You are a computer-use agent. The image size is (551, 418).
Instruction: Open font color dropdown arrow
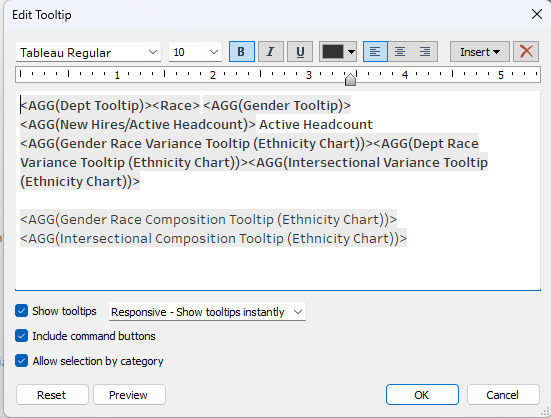point(351,52)
